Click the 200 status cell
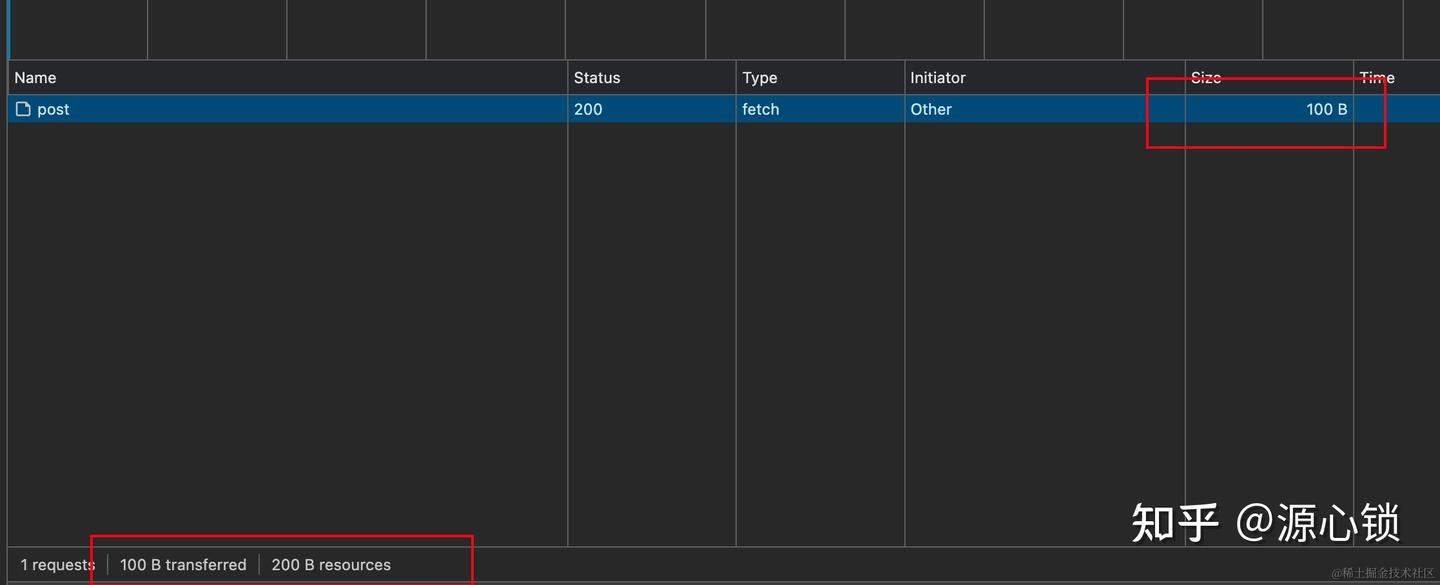 [651, 109]
